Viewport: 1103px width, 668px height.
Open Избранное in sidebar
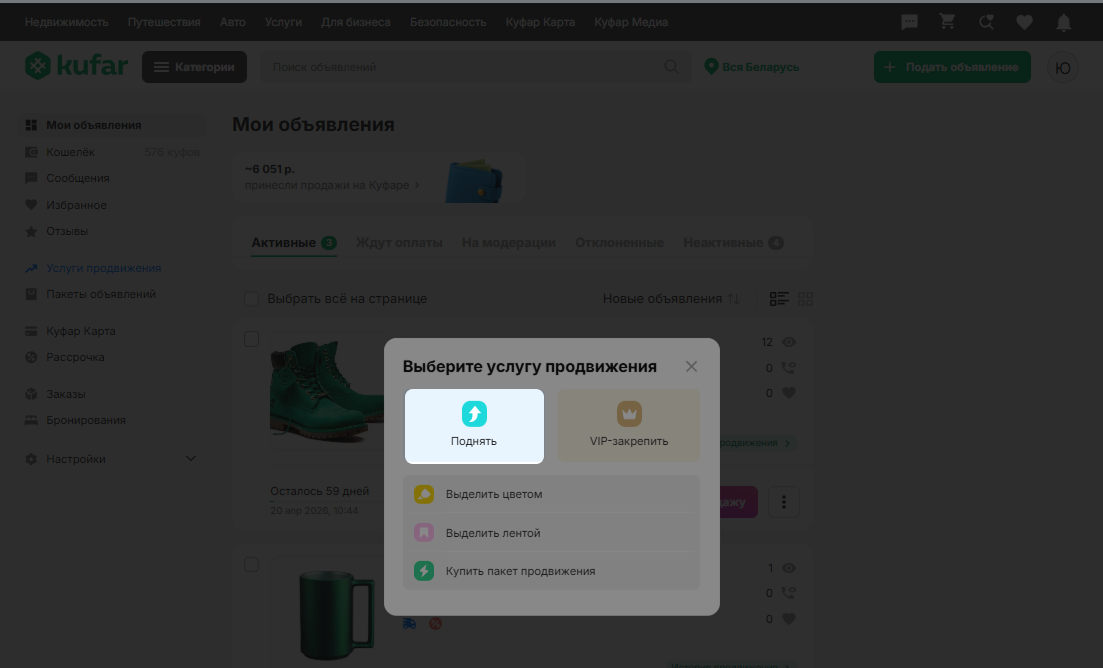113,205
